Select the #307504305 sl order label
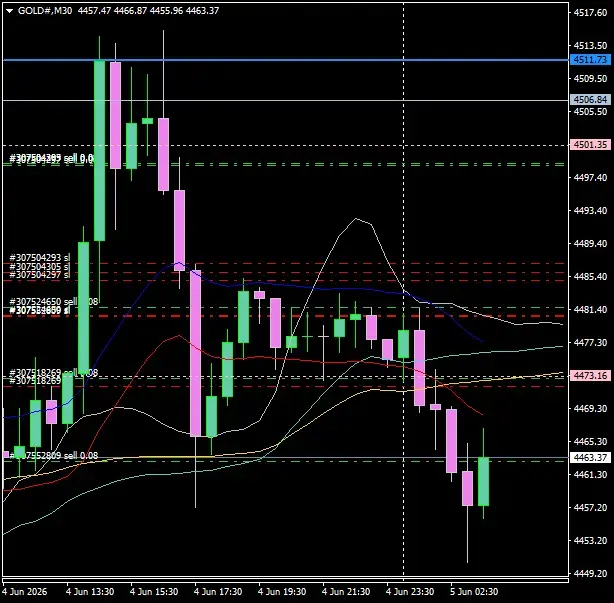614x603 pixels. click(40, 266)
